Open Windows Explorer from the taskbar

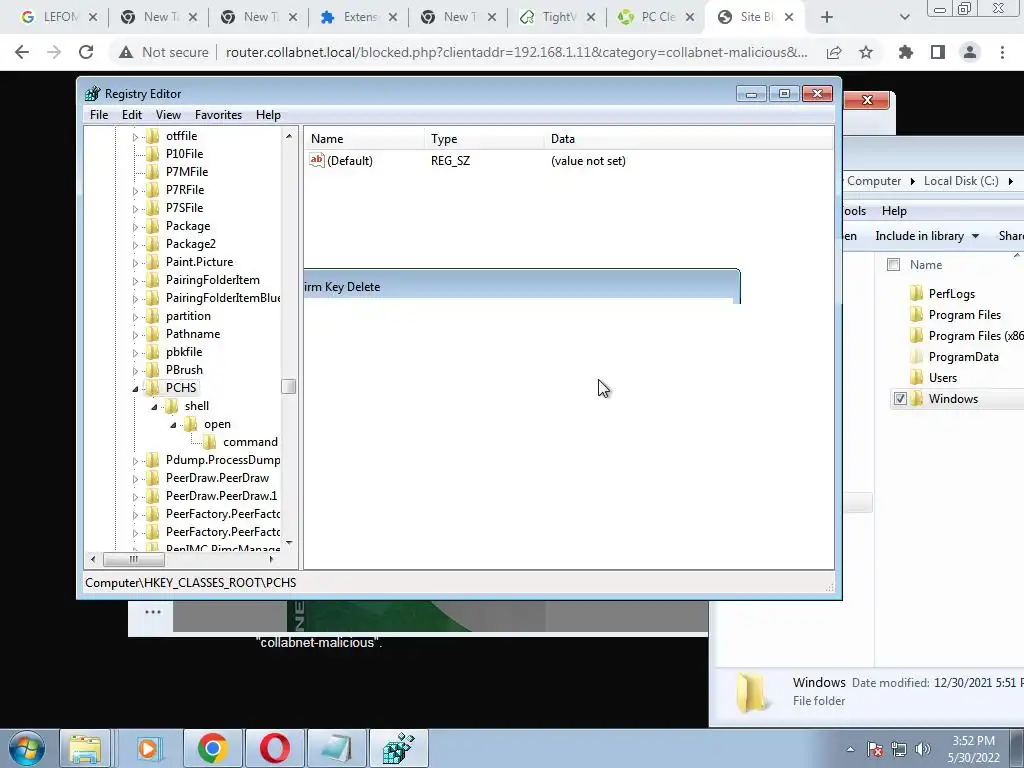pyautogui.click(x=85, y=748)
